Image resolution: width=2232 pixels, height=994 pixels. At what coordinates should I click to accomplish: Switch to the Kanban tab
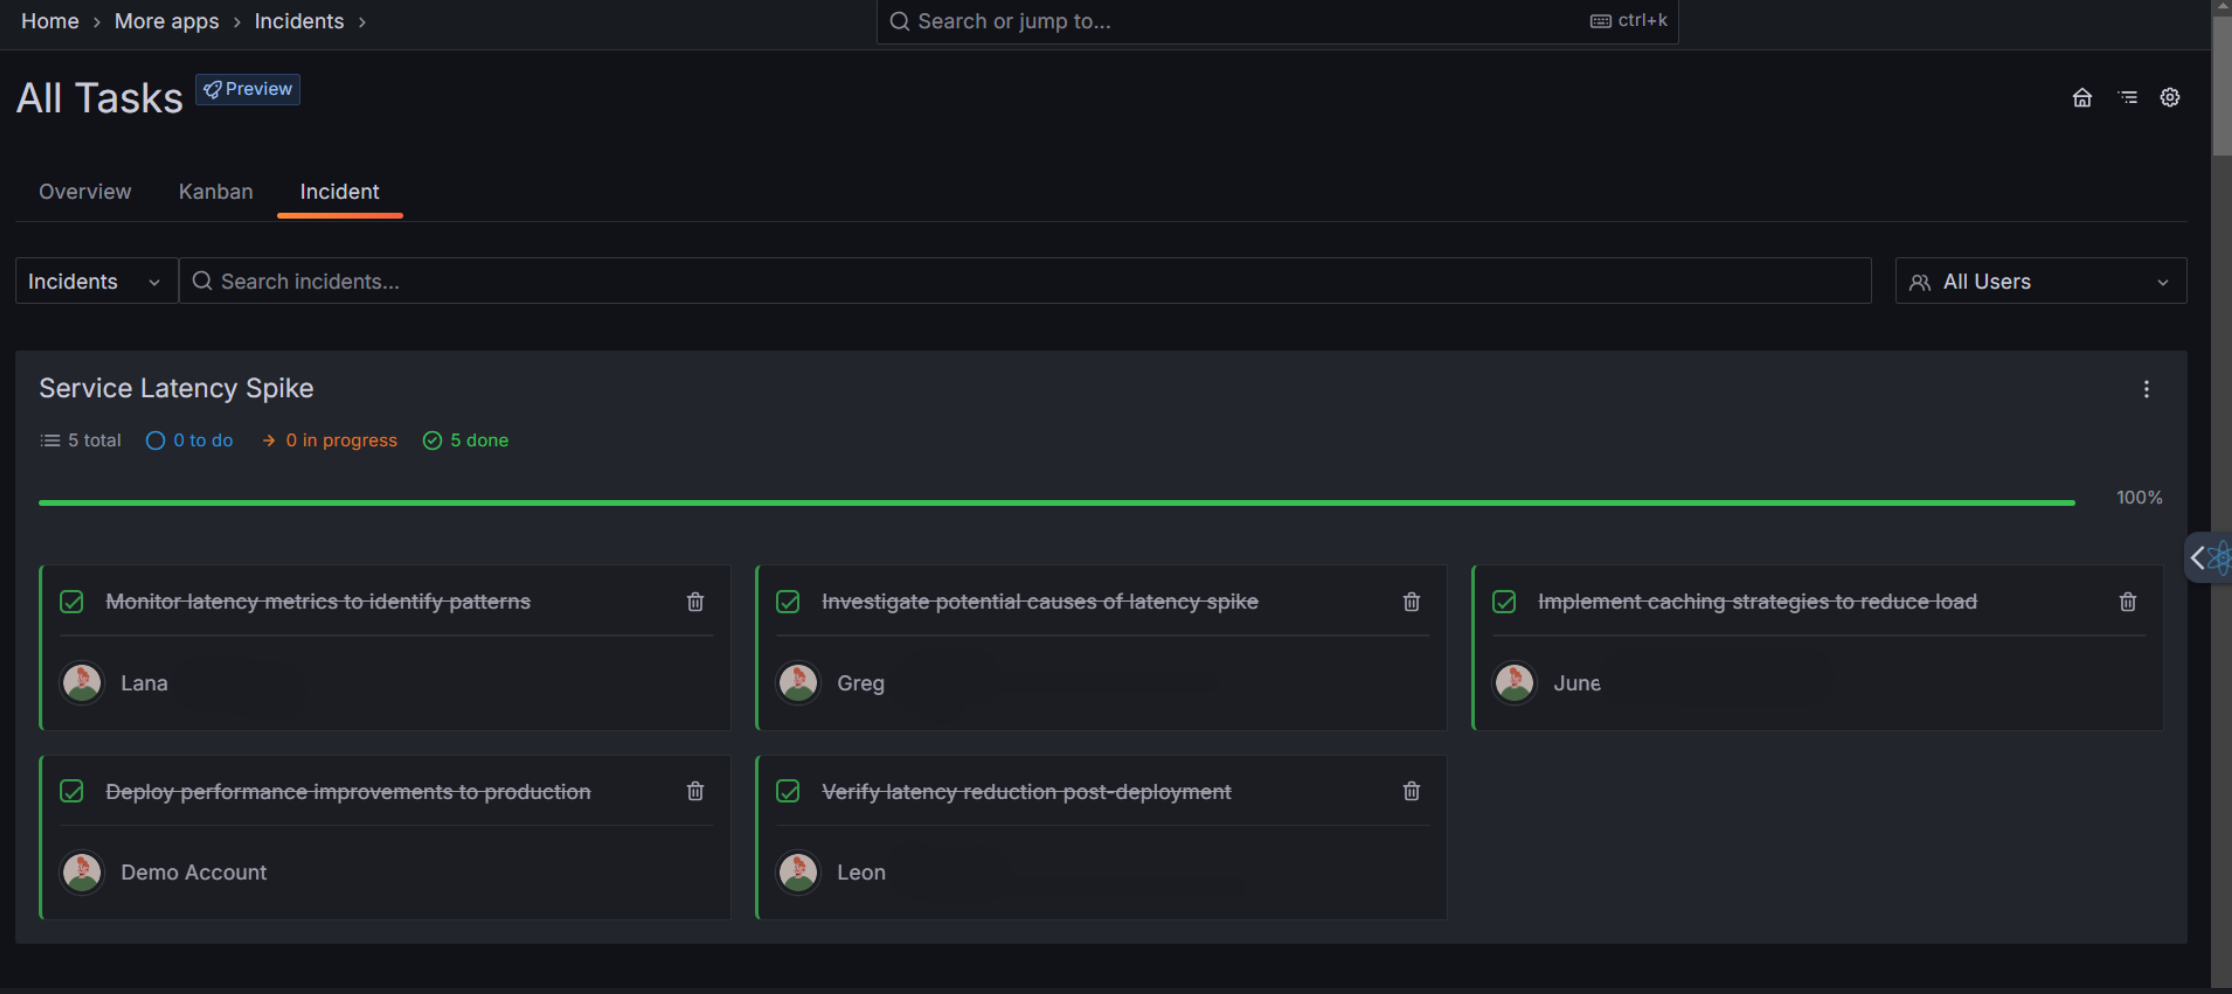tap(215, 191)
